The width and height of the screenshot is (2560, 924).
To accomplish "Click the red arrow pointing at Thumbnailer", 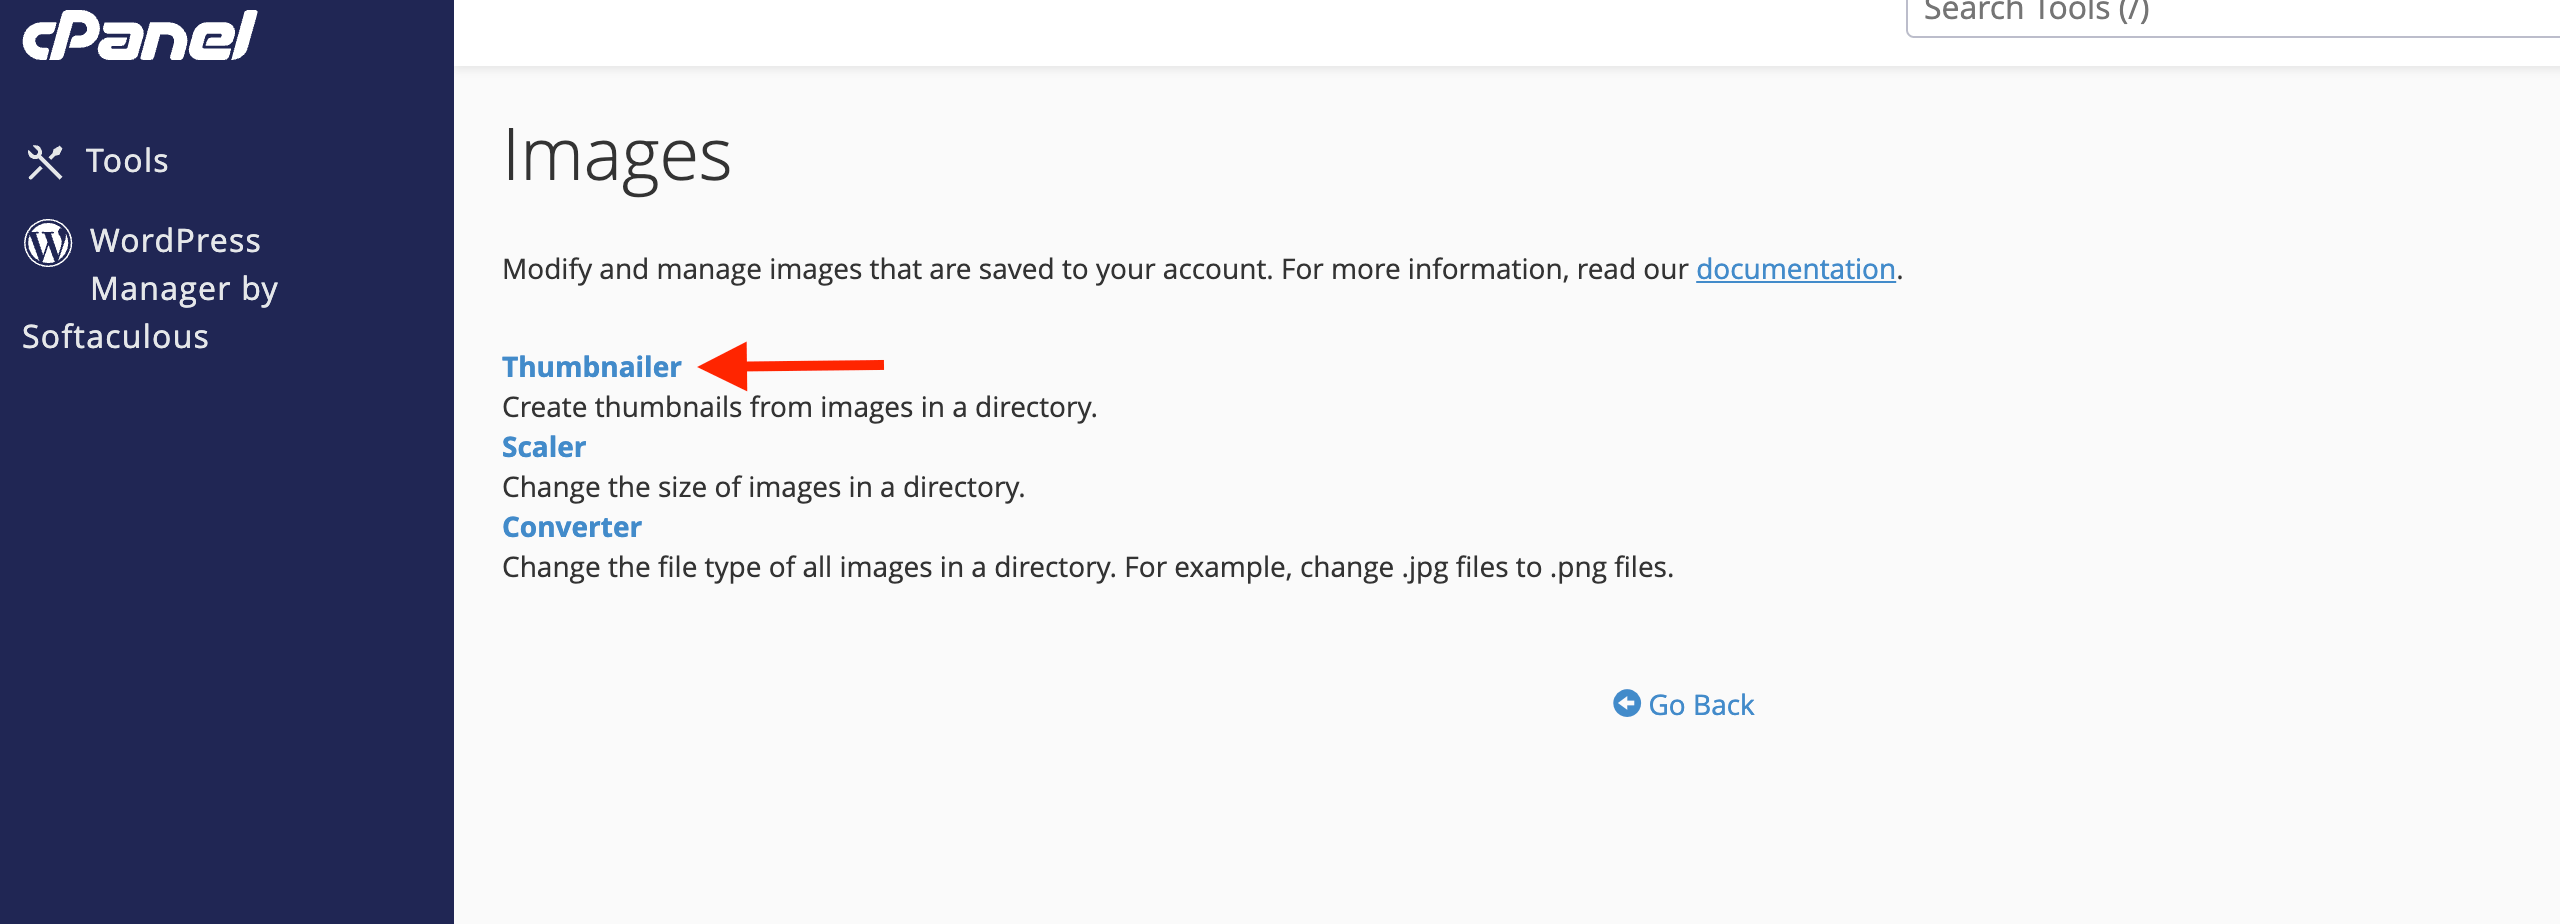I will click(791, 365).
